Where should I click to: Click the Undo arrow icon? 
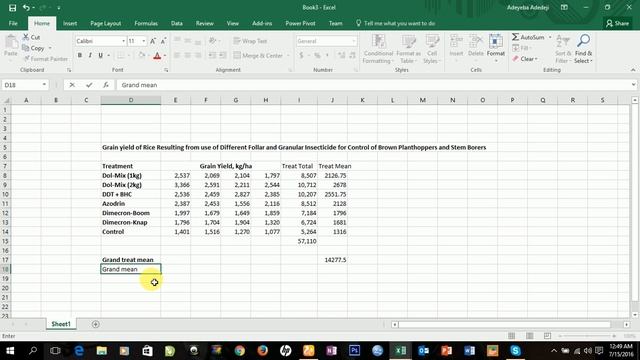26,7
